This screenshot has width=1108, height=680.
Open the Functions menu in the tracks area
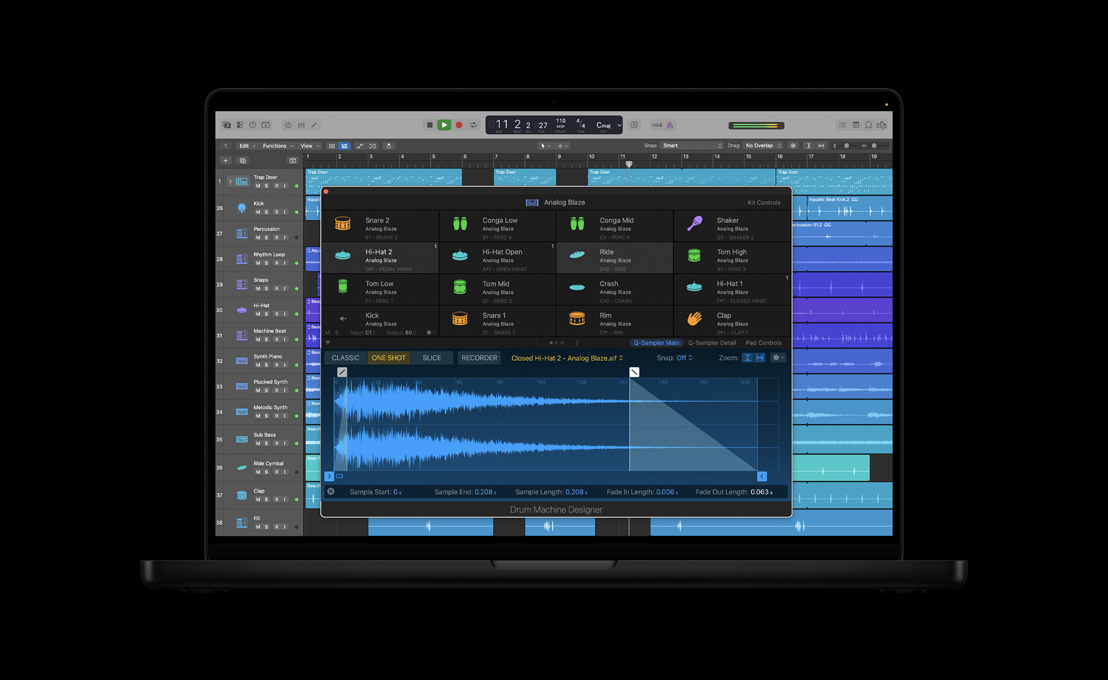coord(273,145)
